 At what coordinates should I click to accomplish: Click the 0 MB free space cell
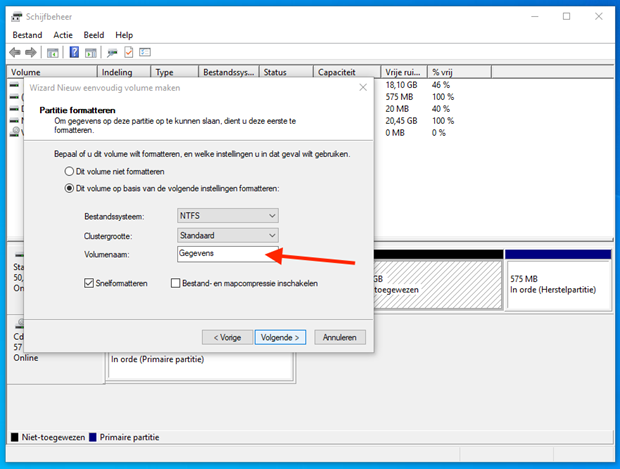[x=395, y=132]
